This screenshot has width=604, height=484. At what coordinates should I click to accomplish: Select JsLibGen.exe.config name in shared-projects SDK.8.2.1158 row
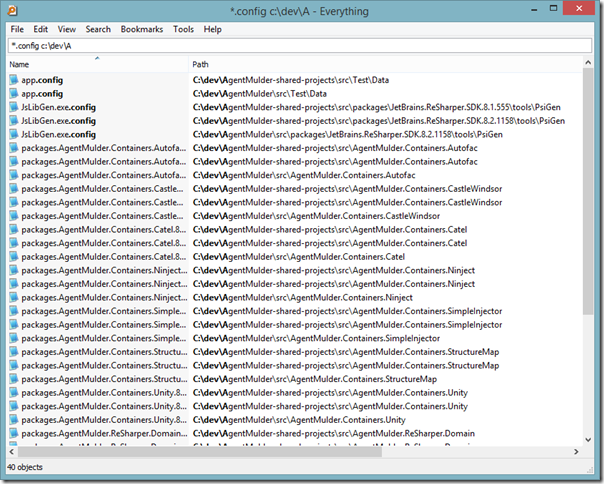coord(59,121)
